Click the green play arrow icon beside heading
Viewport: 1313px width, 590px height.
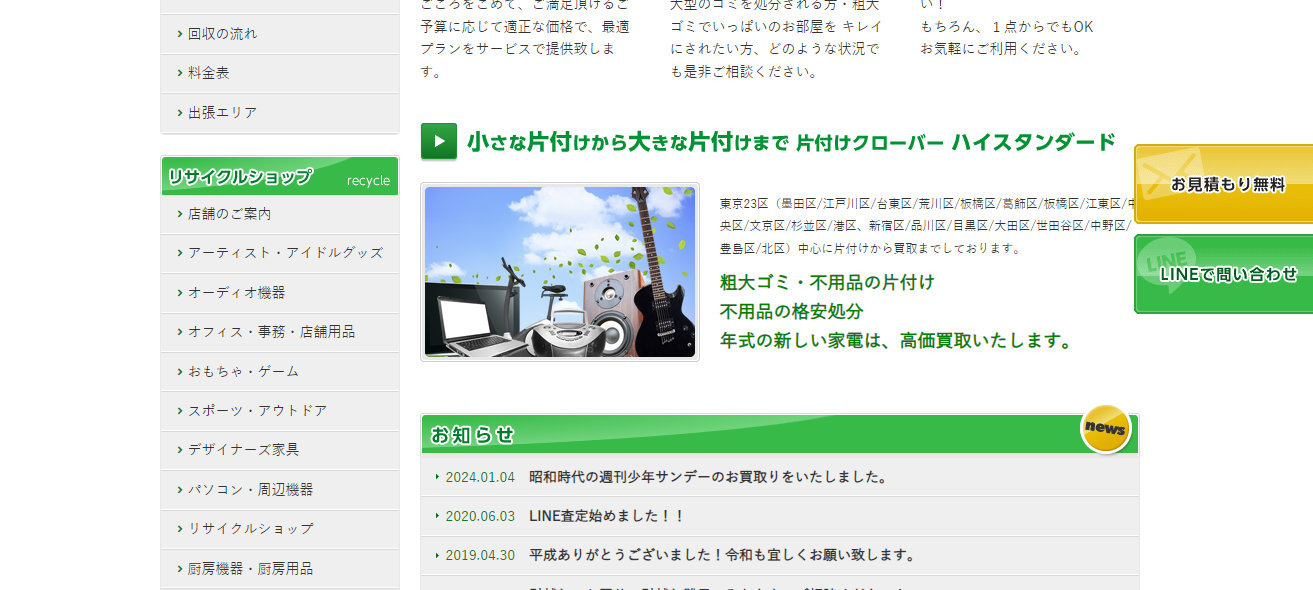pos(439,141)
